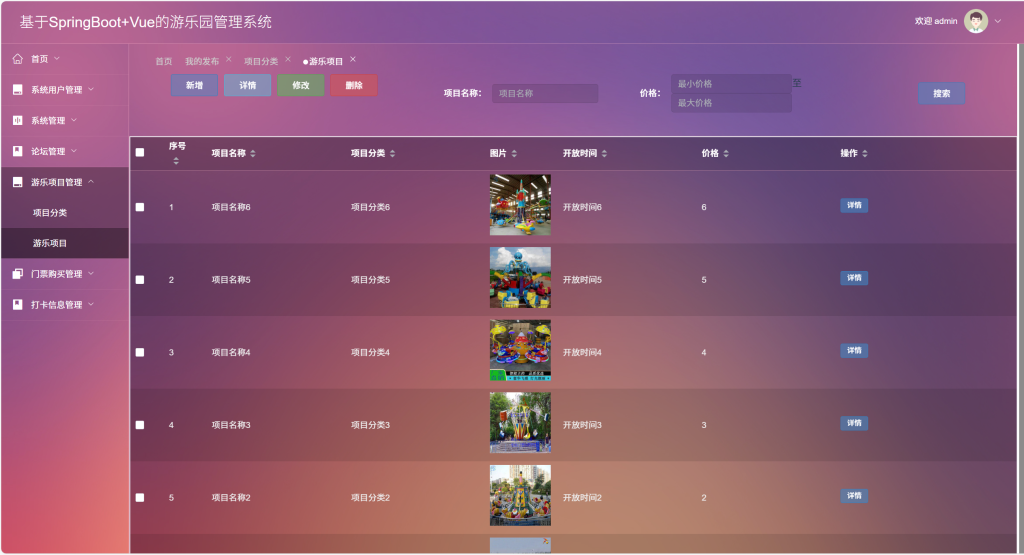Check the row for 项目名称2
Image resolution: width=1024 pixels, height=555 pixels.
(x=140, y=498)
